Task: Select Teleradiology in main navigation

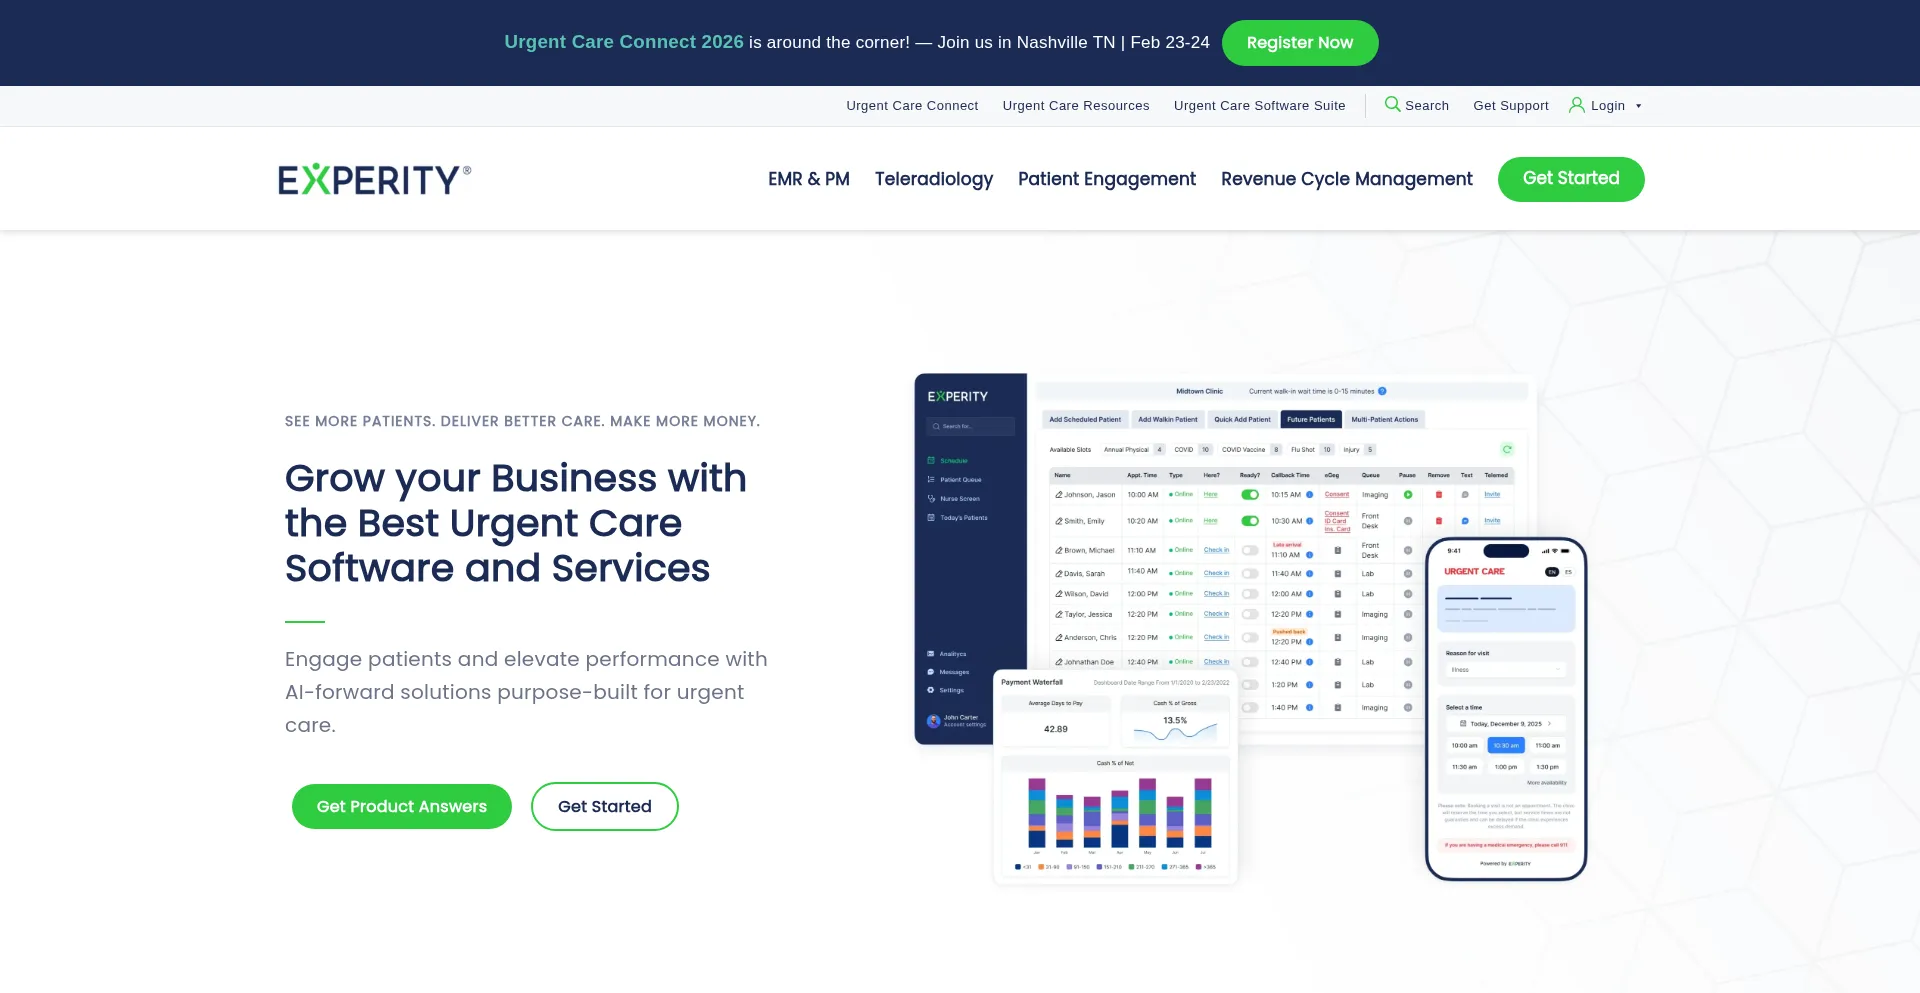Action: click(x=933, y=179)
